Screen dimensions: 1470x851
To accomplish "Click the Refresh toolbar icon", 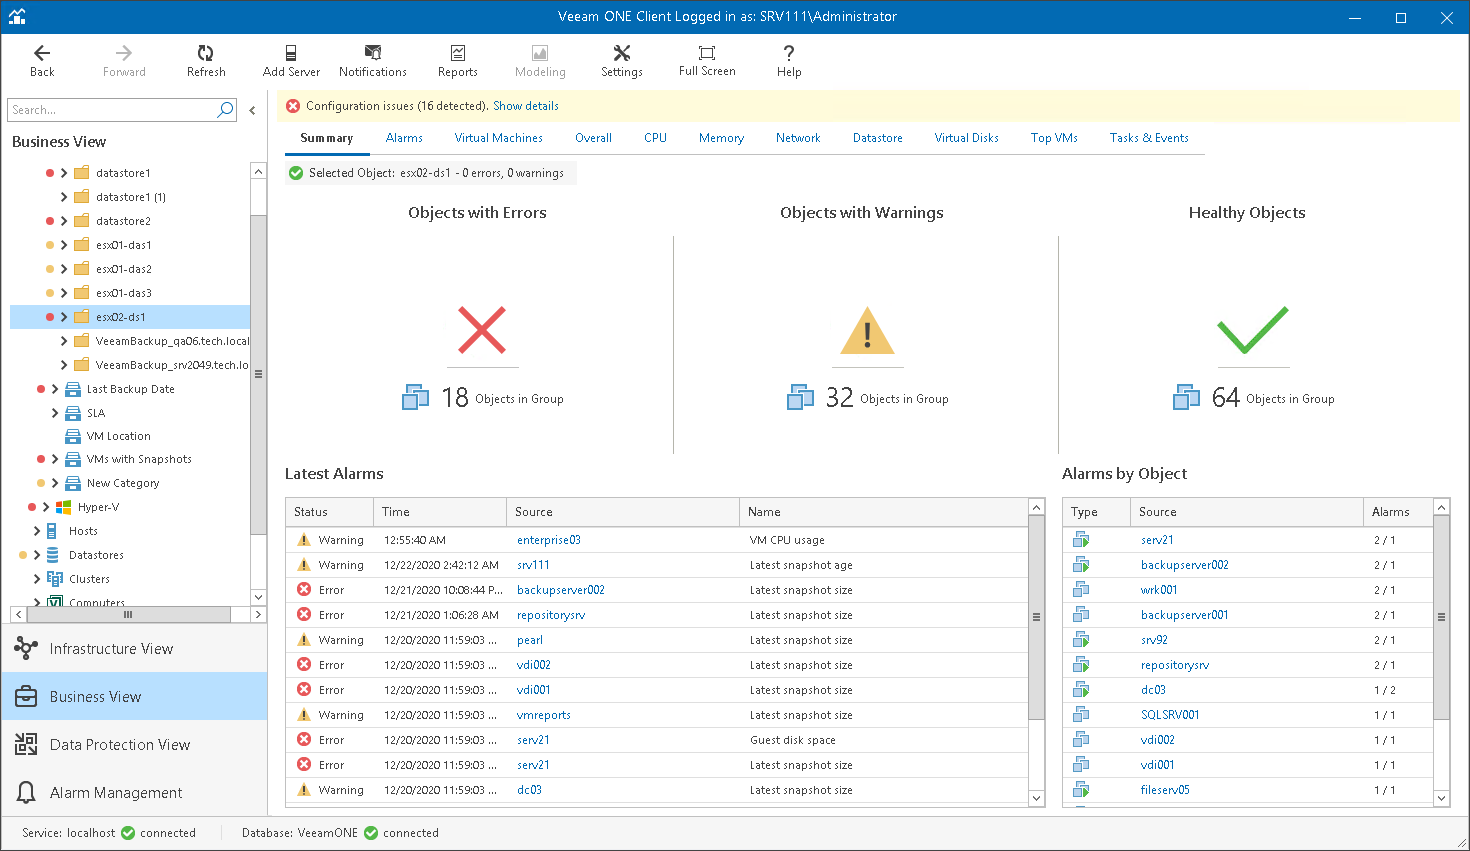I will point(206,54).
